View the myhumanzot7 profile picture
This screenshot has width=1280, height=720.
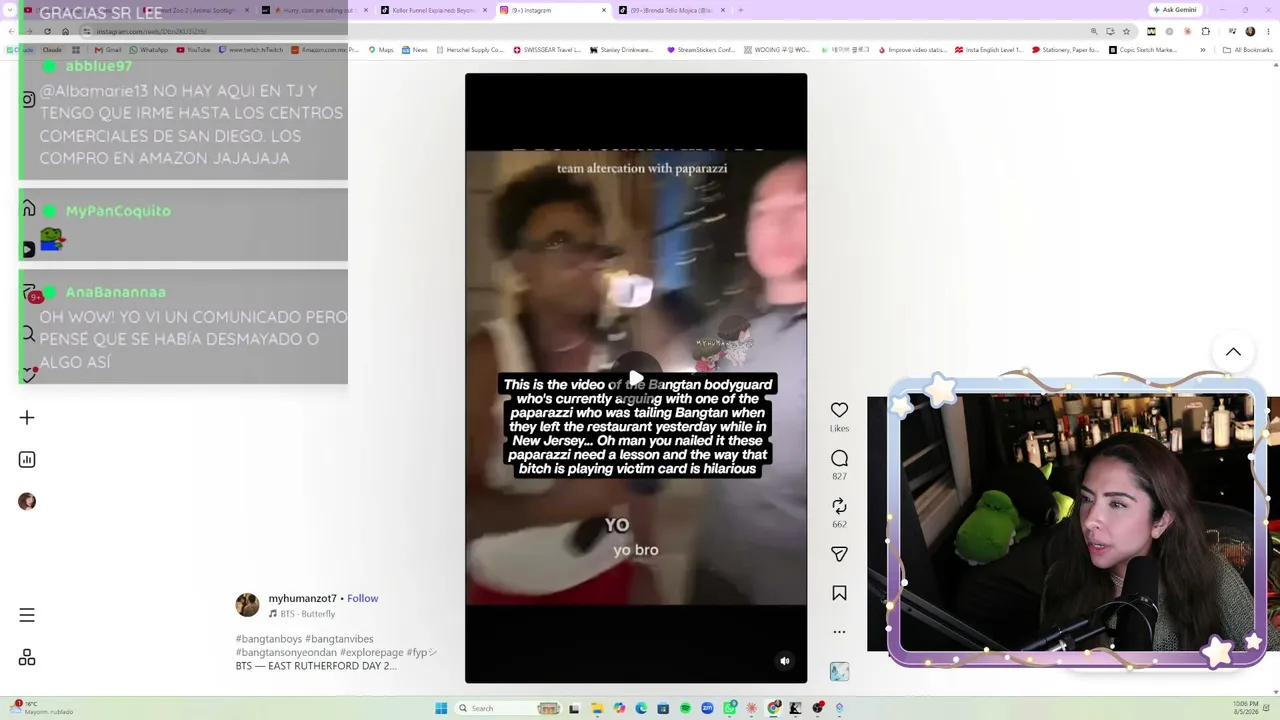[x=247, y=605]
